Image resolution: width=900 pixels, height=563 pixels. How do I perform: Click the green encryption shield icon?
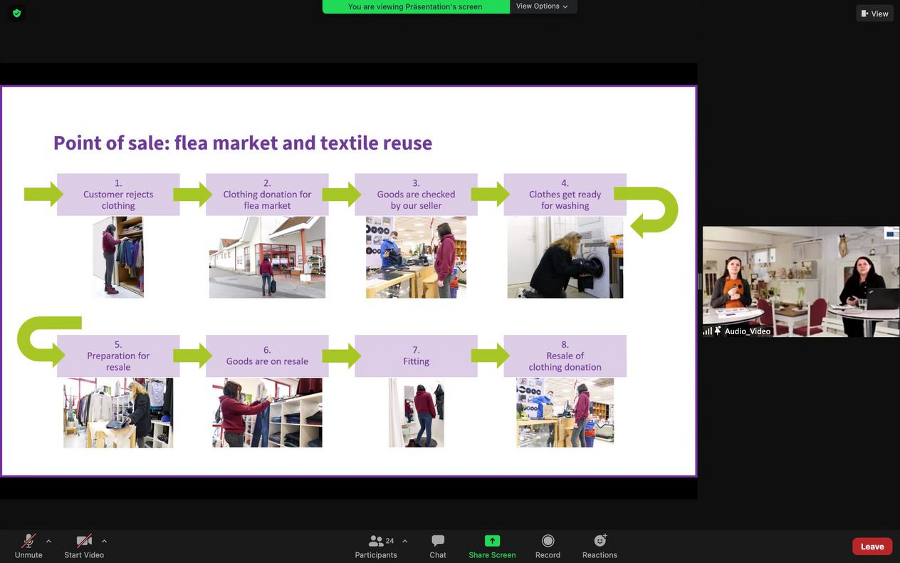(17, 13)
